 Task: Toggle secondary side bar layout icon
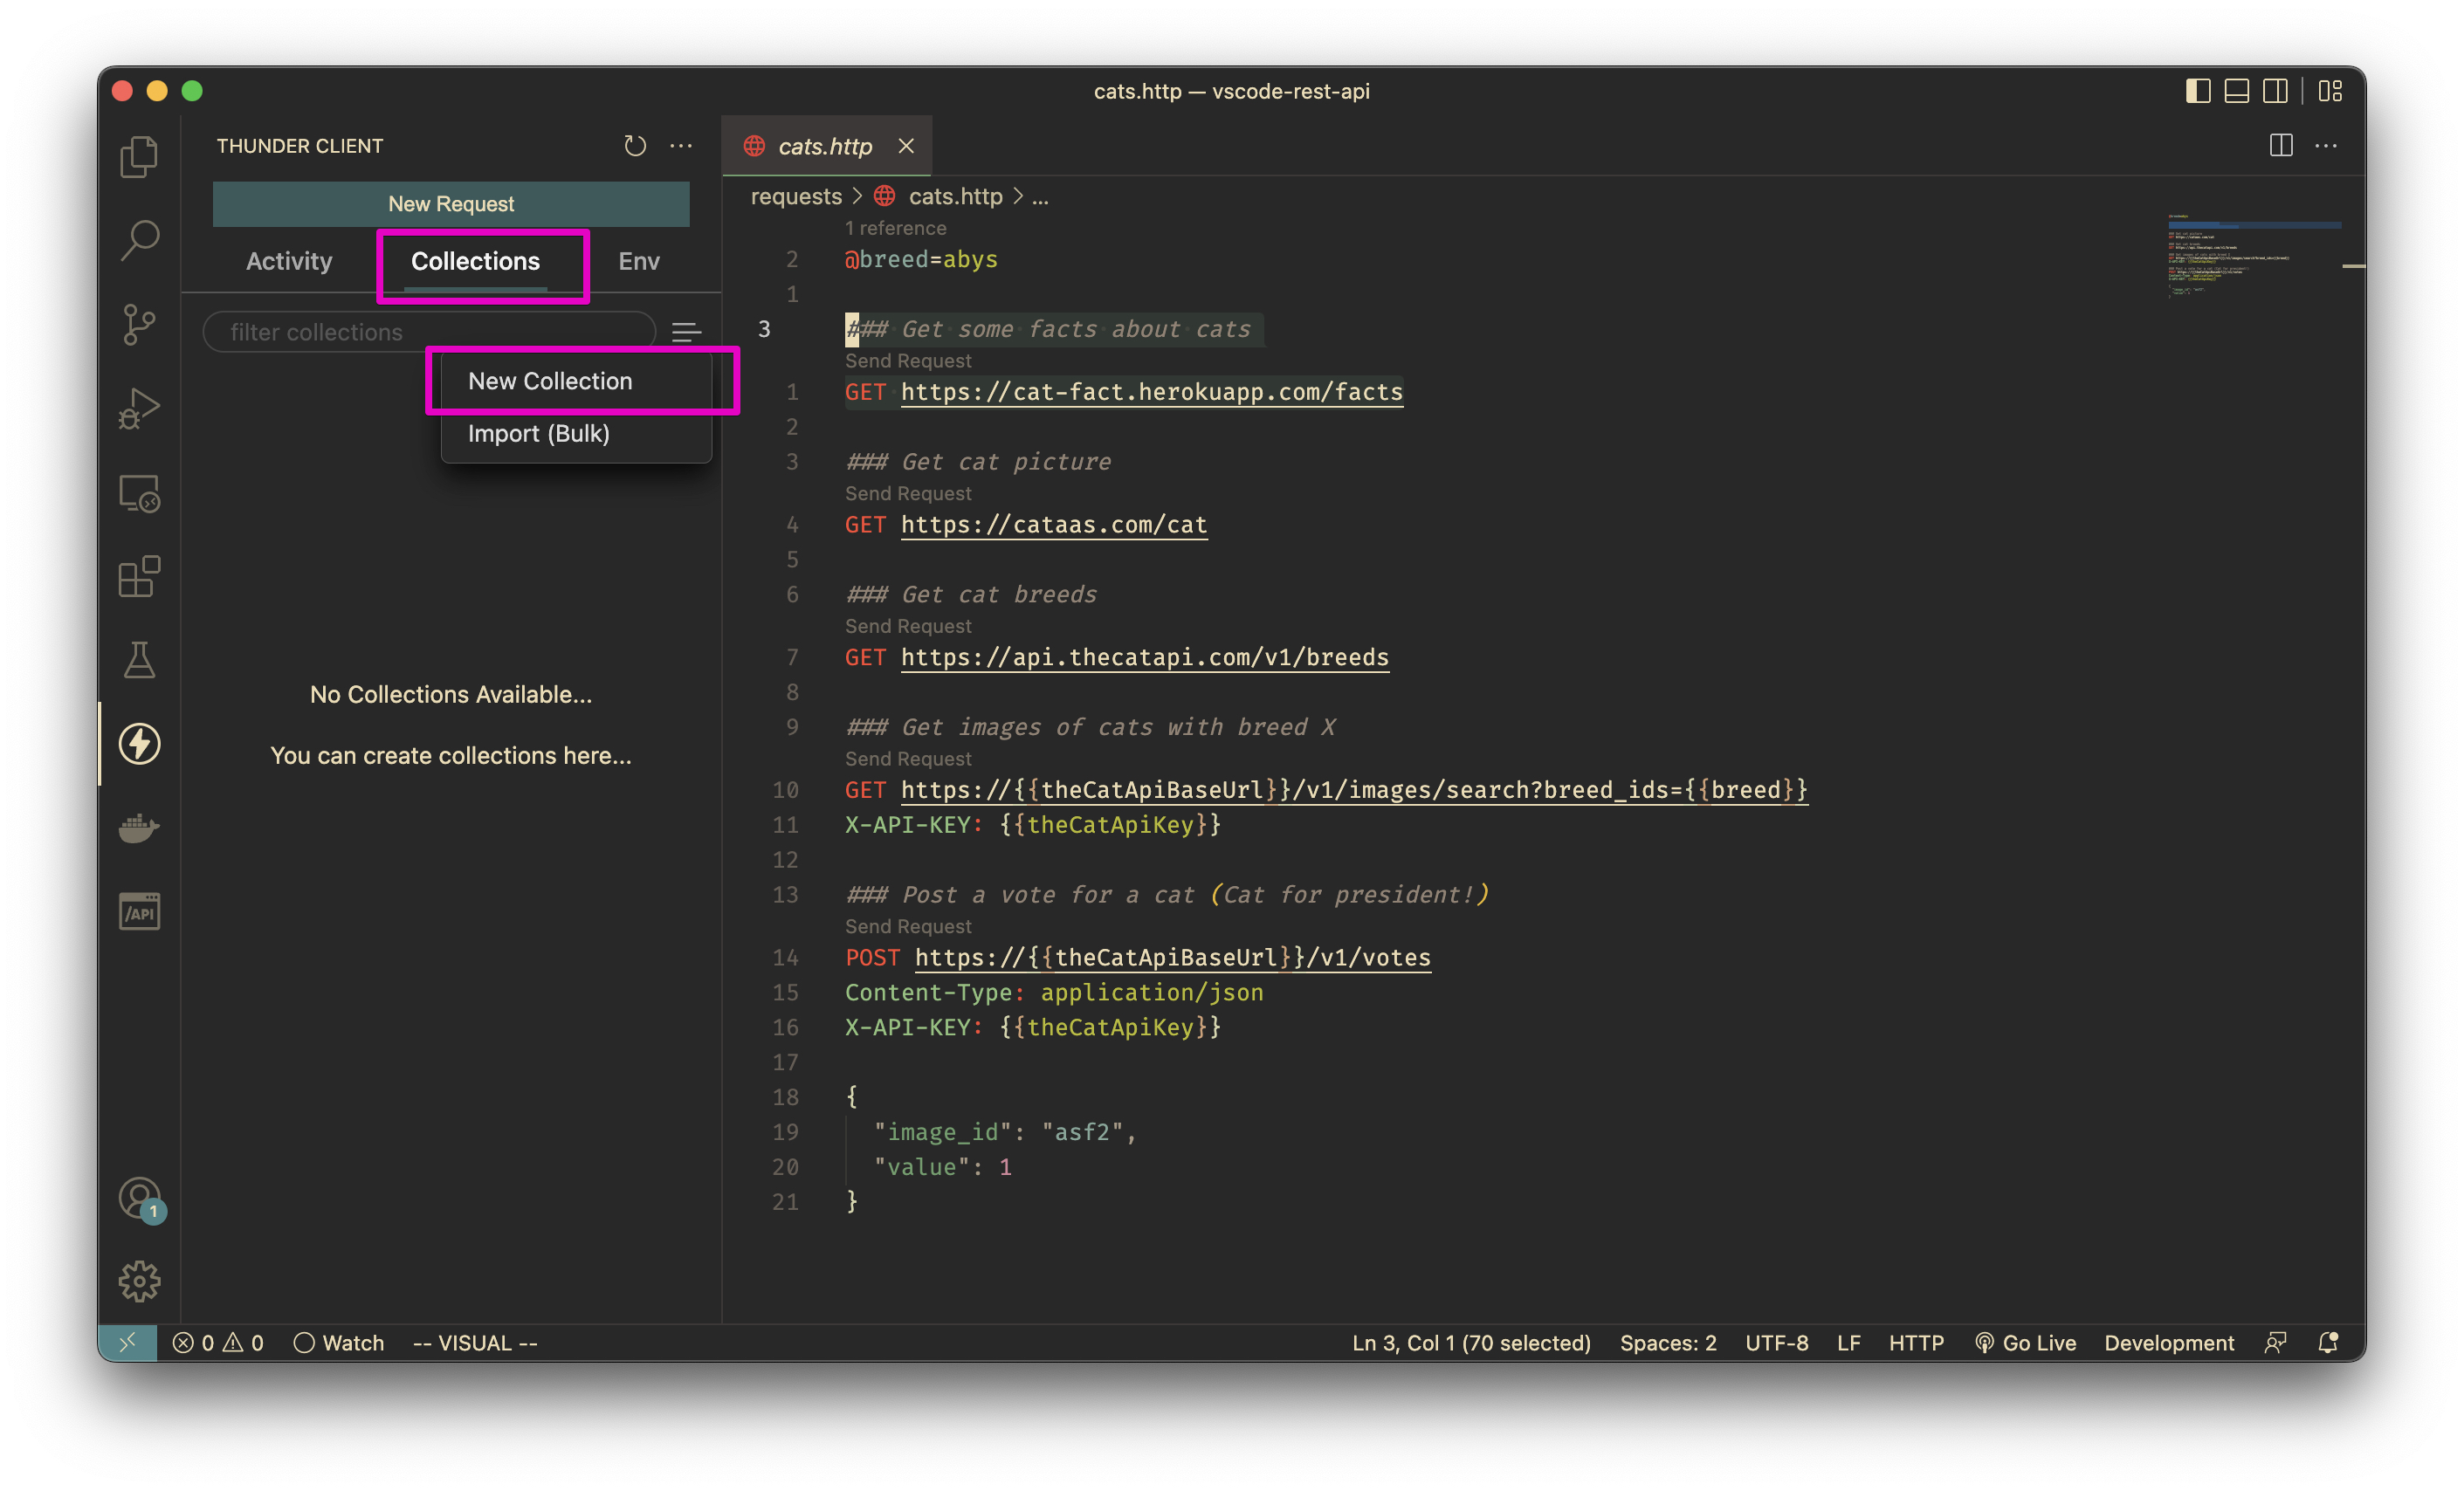click(2275, 91)
